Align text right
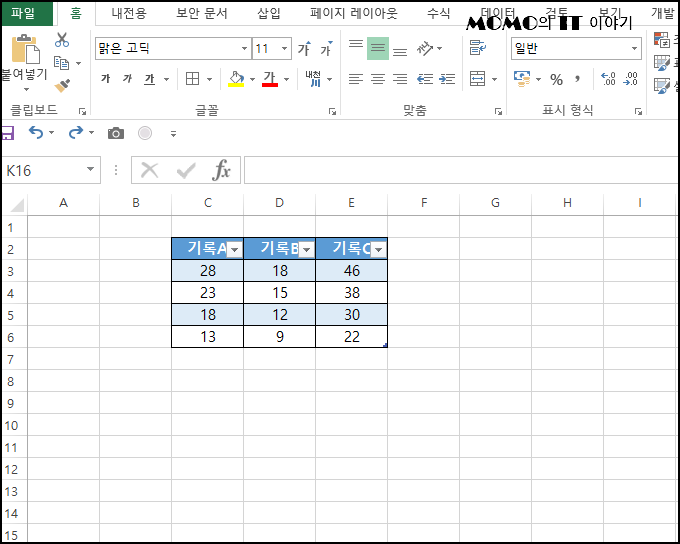 400,79
